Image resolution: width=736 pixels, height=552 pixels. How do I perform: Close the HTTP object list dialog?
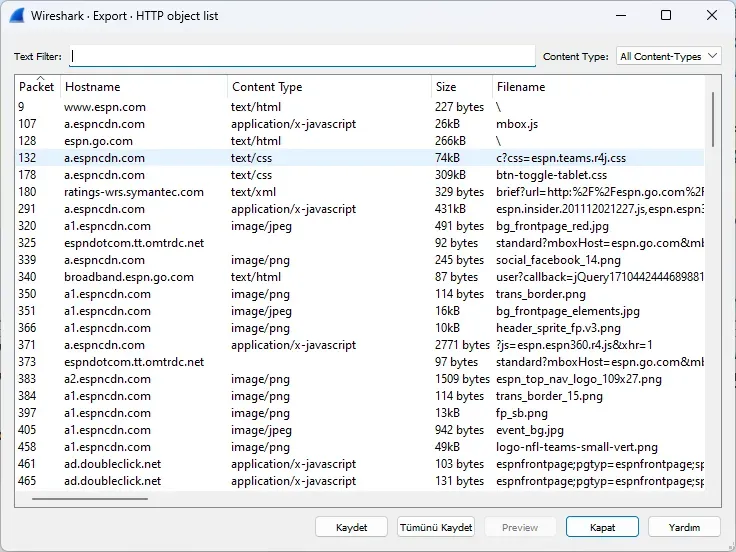pyautogui.click(x=712, y=15)
